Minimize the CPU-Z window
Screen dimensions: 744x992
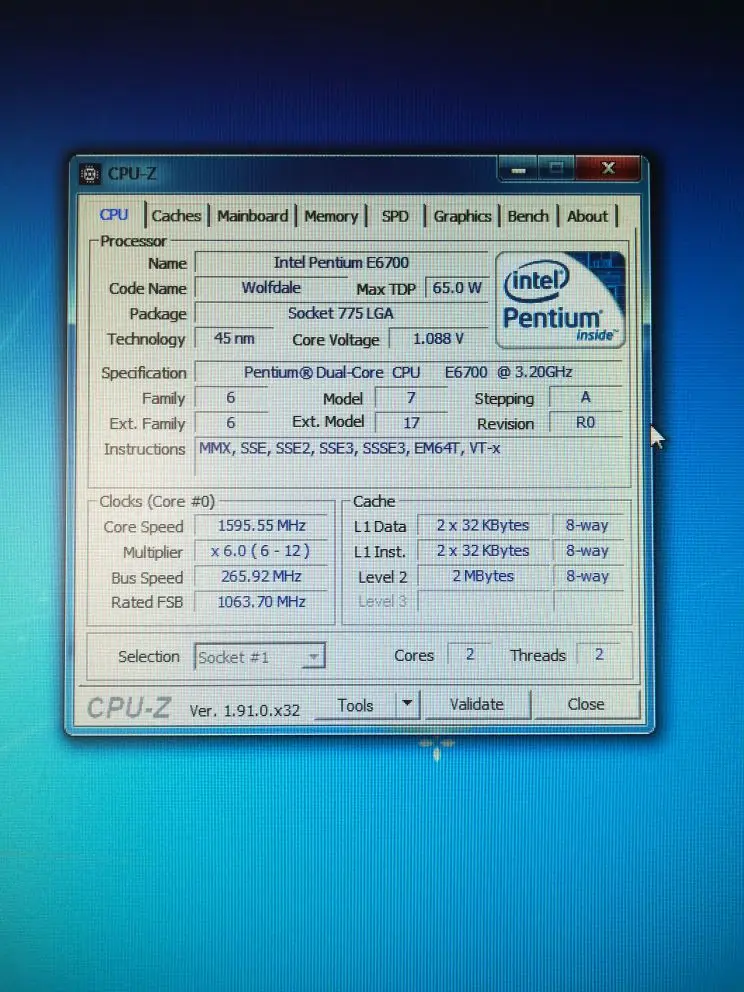pos(518,169)
